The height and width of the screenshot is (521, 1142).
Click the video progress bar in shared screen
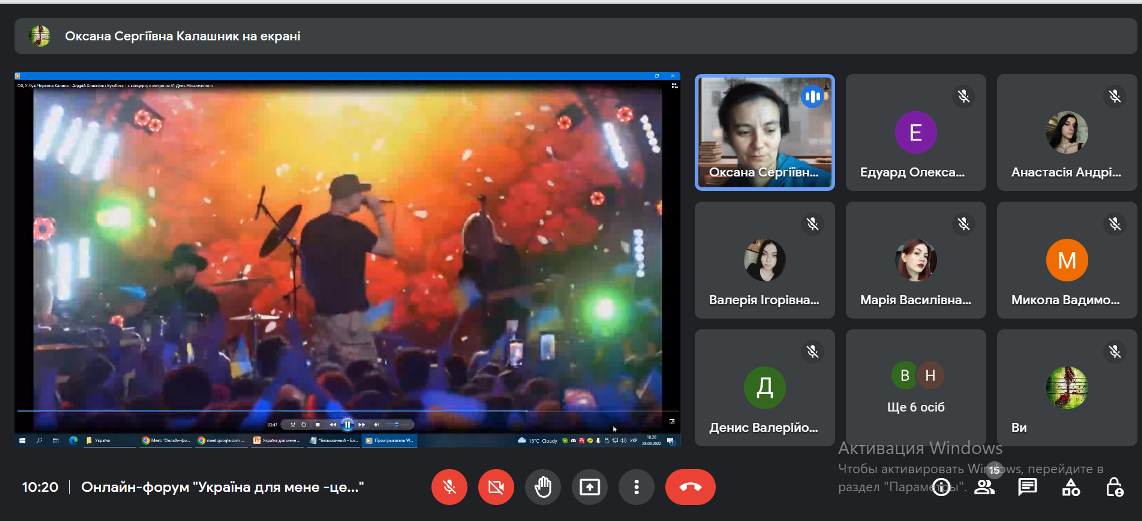(270, 411)
